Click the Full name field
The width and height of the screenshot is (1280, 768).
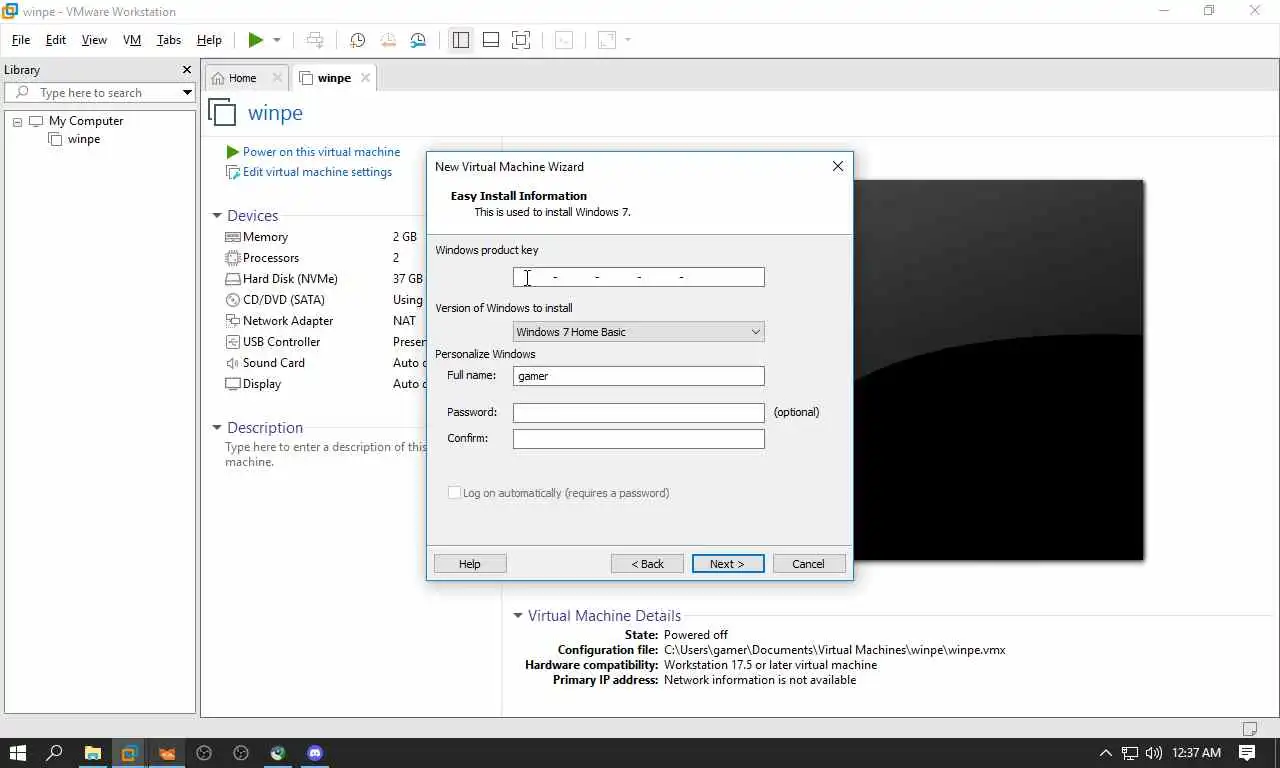click(x=638, y=376)
